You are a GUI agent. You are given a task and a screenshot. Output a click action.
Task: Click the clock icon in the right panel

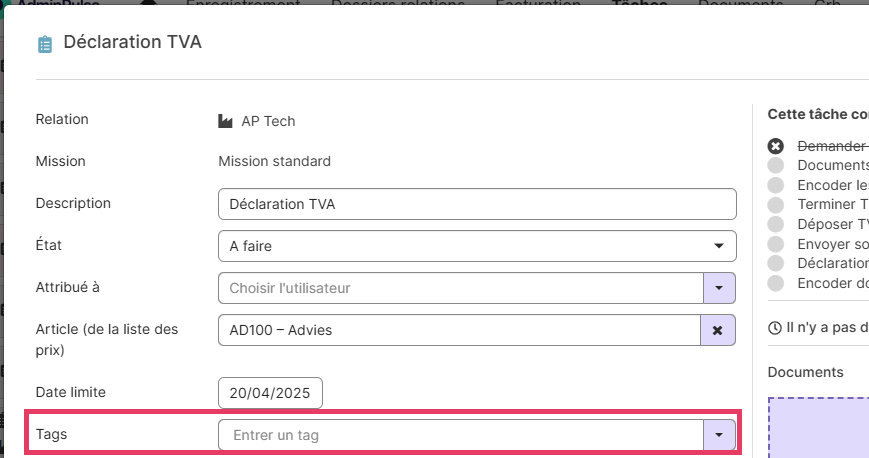pyautogui.click(x=775, y=327)
